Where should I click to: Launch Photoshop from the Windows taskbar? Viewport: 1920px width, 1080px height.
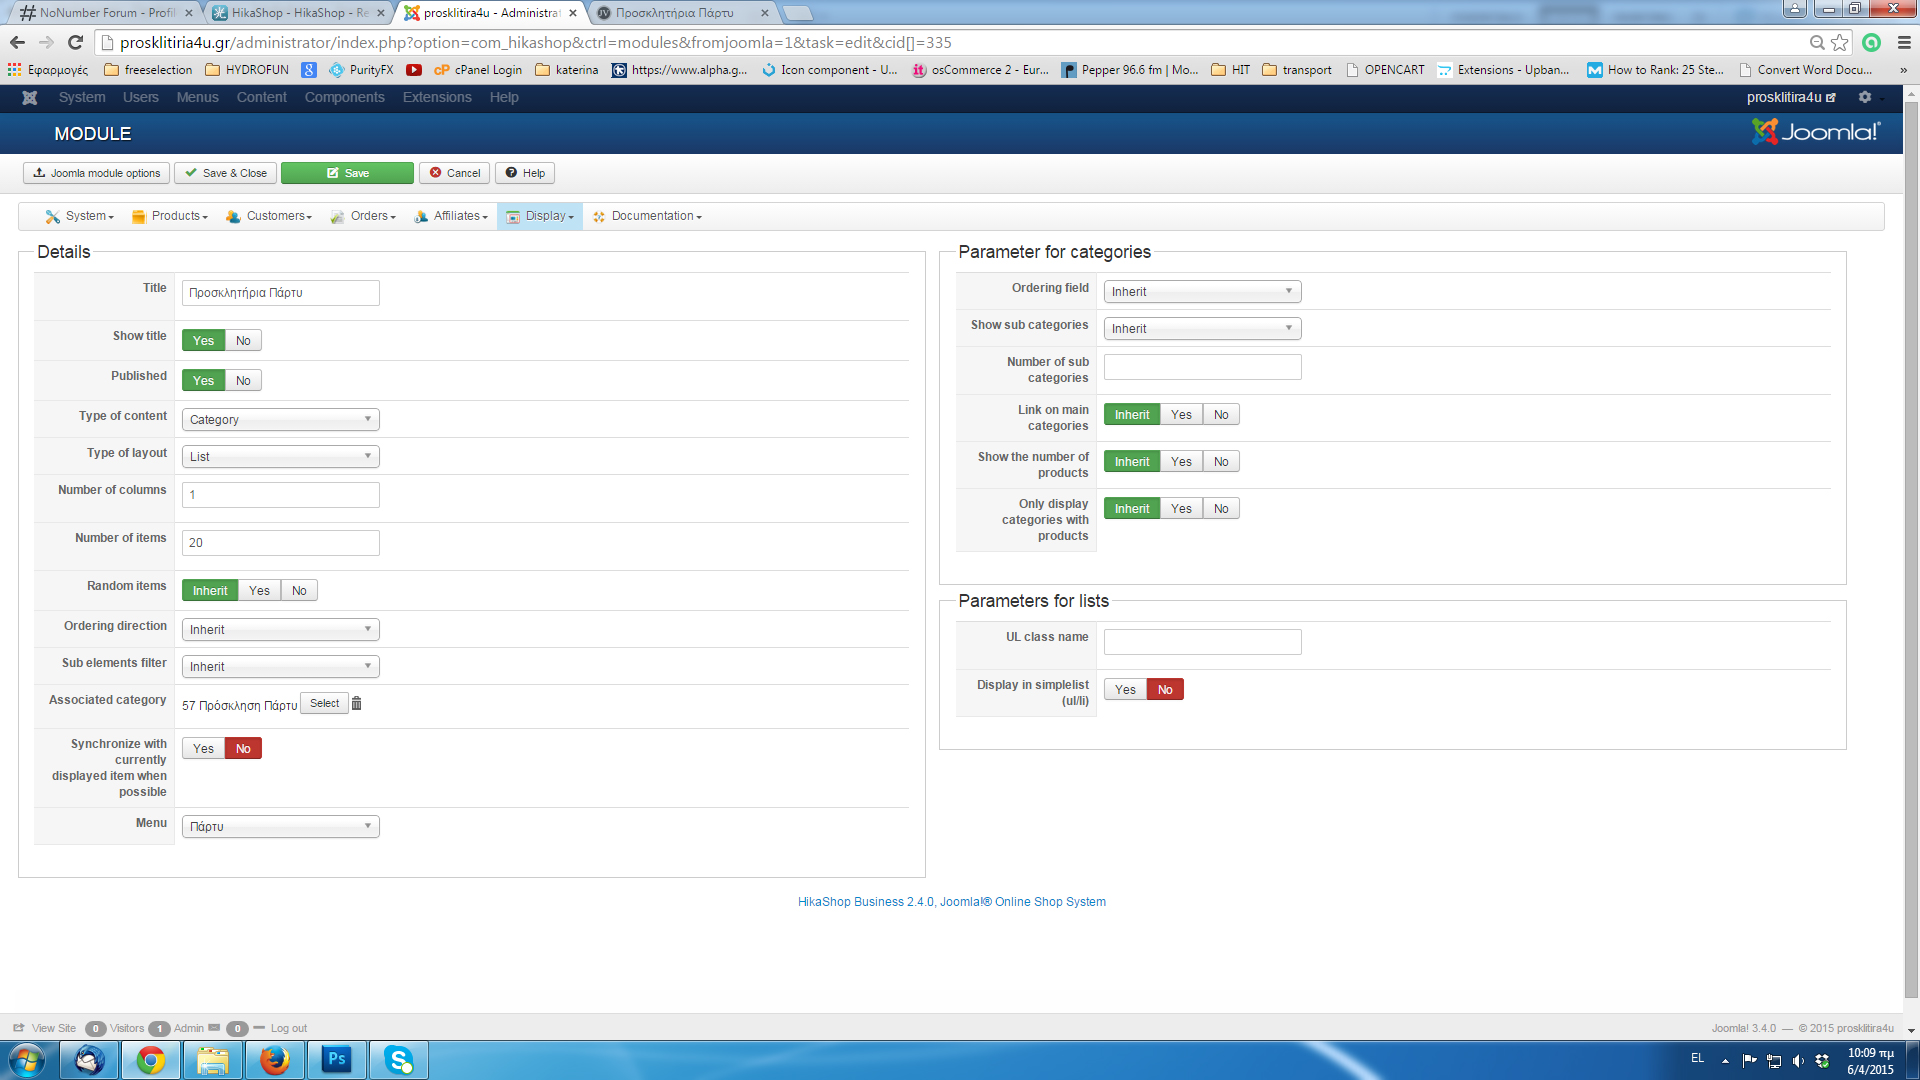(x=337, y=1059)
